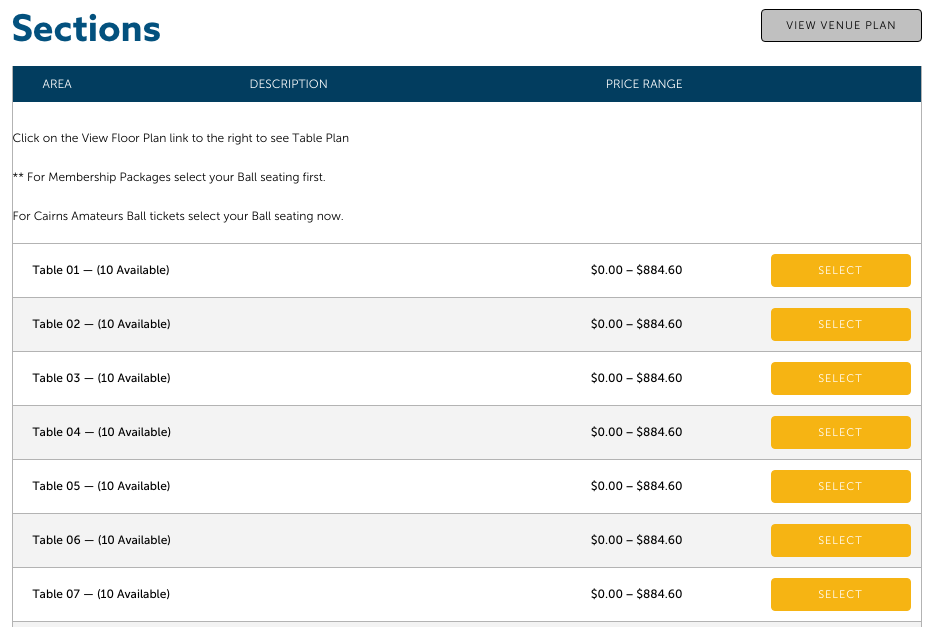Click the Table 03 price range value
This screenshot has height=627, width=934.
point(636,378)
